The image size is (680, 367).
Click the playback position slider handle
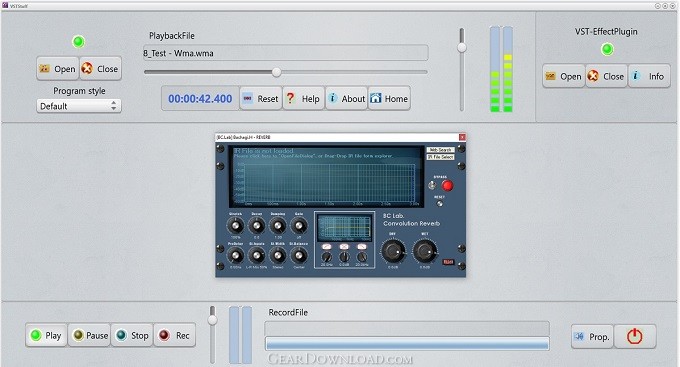276,72
